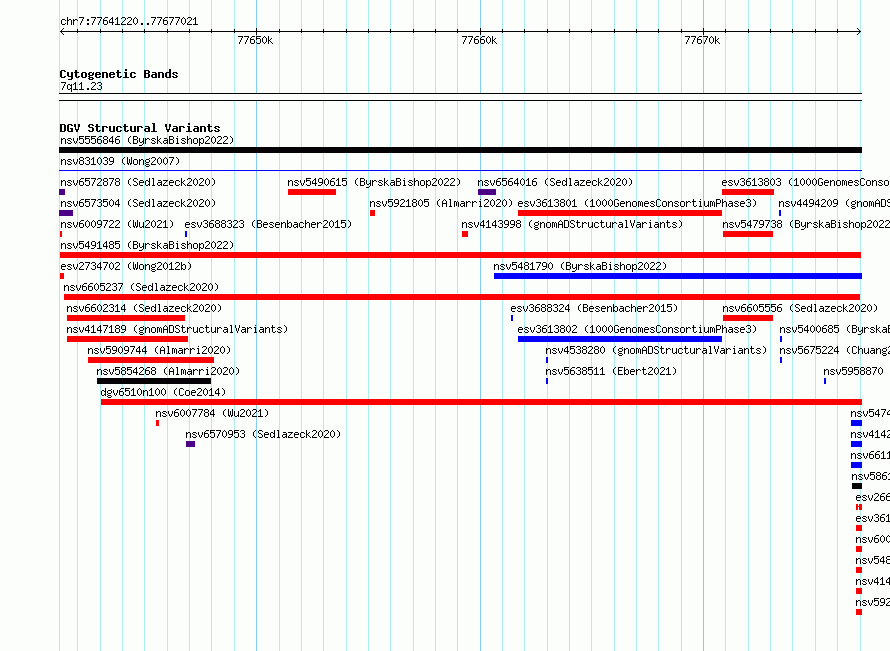Select the red bar of nsv6605237
Screen dimensions: 890x651
pos(462,297)
